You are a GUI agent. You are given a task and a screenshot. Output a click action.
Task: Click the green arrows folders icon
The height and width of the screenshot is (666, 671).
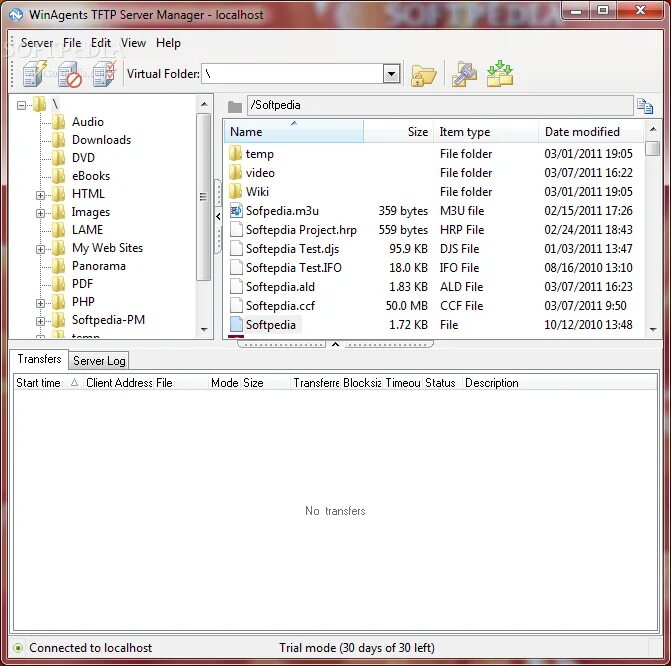[500, 74]
